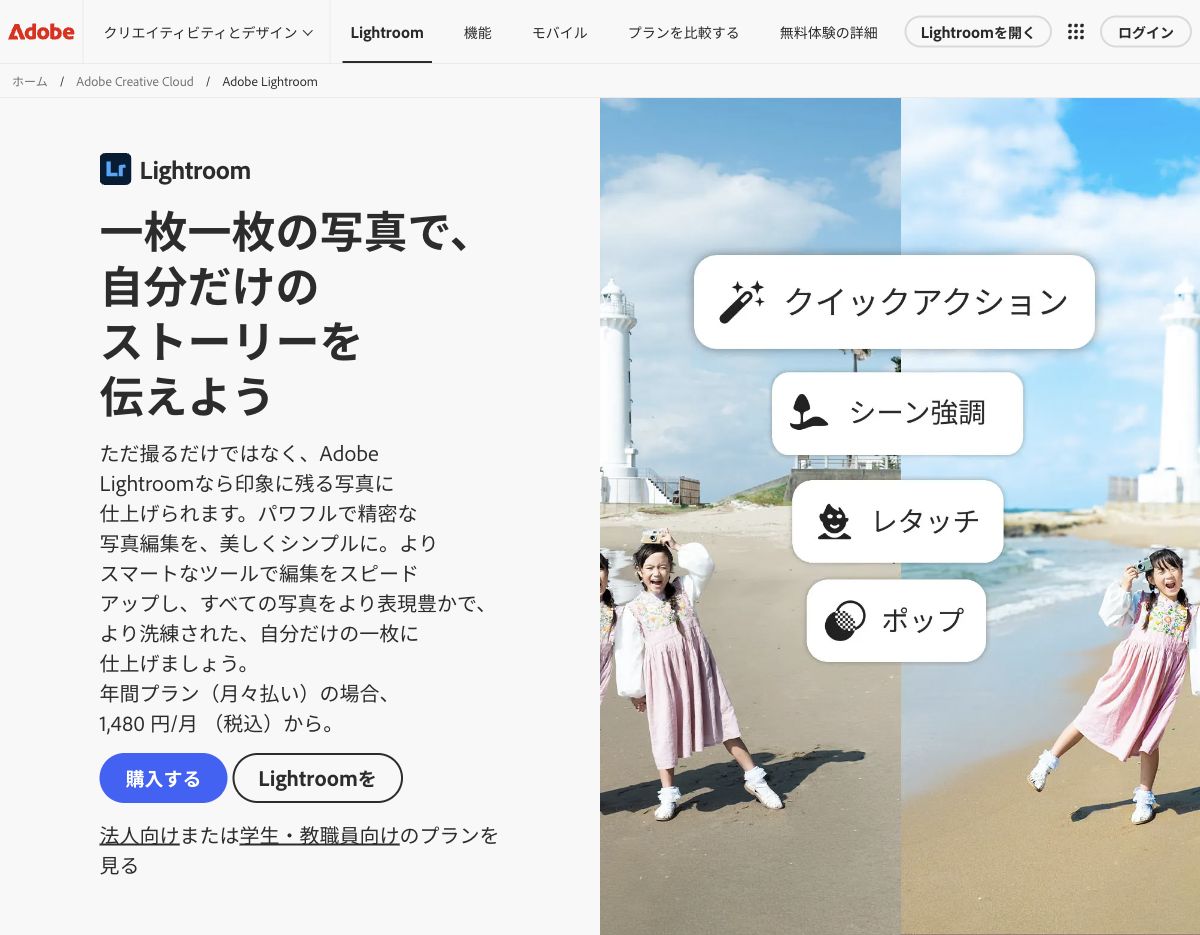Select the ポップ feature pill
Viewport: 1200px width, 935px height.
(896, 620)
